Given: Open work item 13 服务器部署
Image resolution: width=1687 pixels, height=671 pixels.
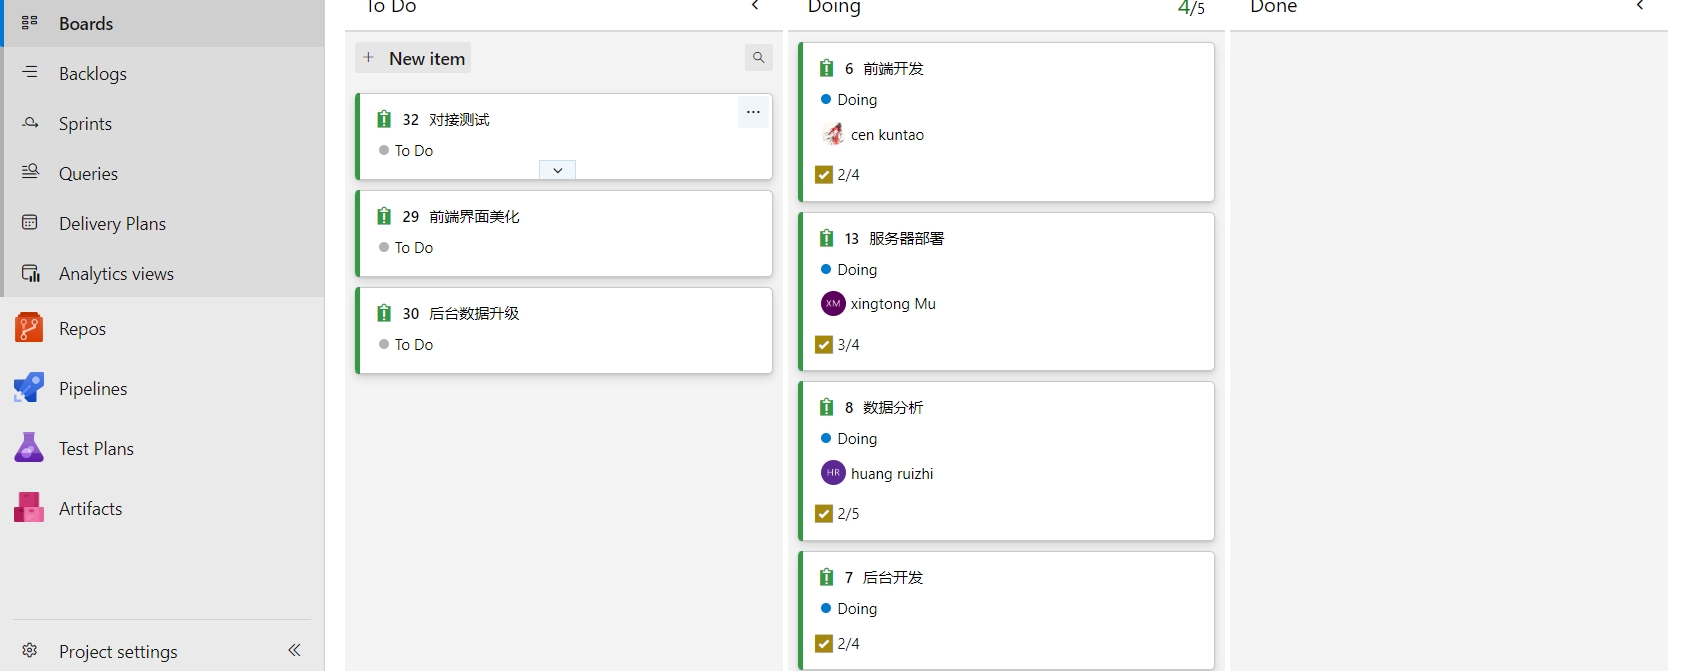Looking at the screenshot, I should click(x=906, y=238).
